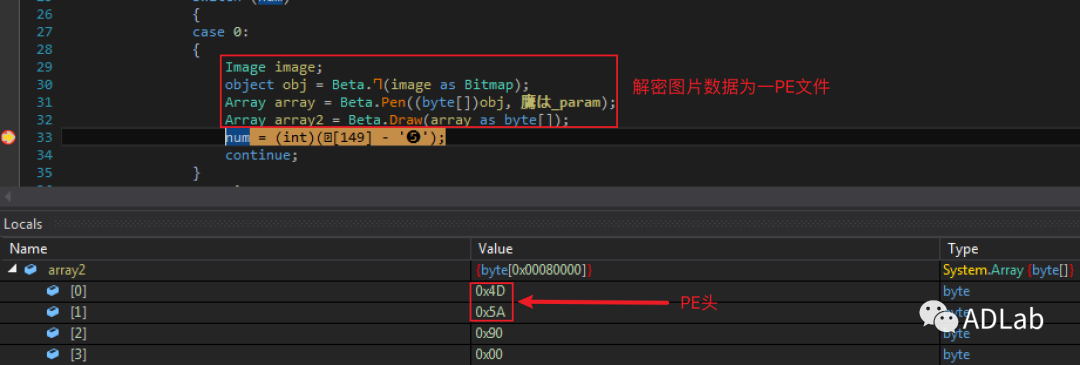Select the cube icon of element [2]
Image resolution: width=1080 pixels, height=365 pixels.
click(53, 333)
